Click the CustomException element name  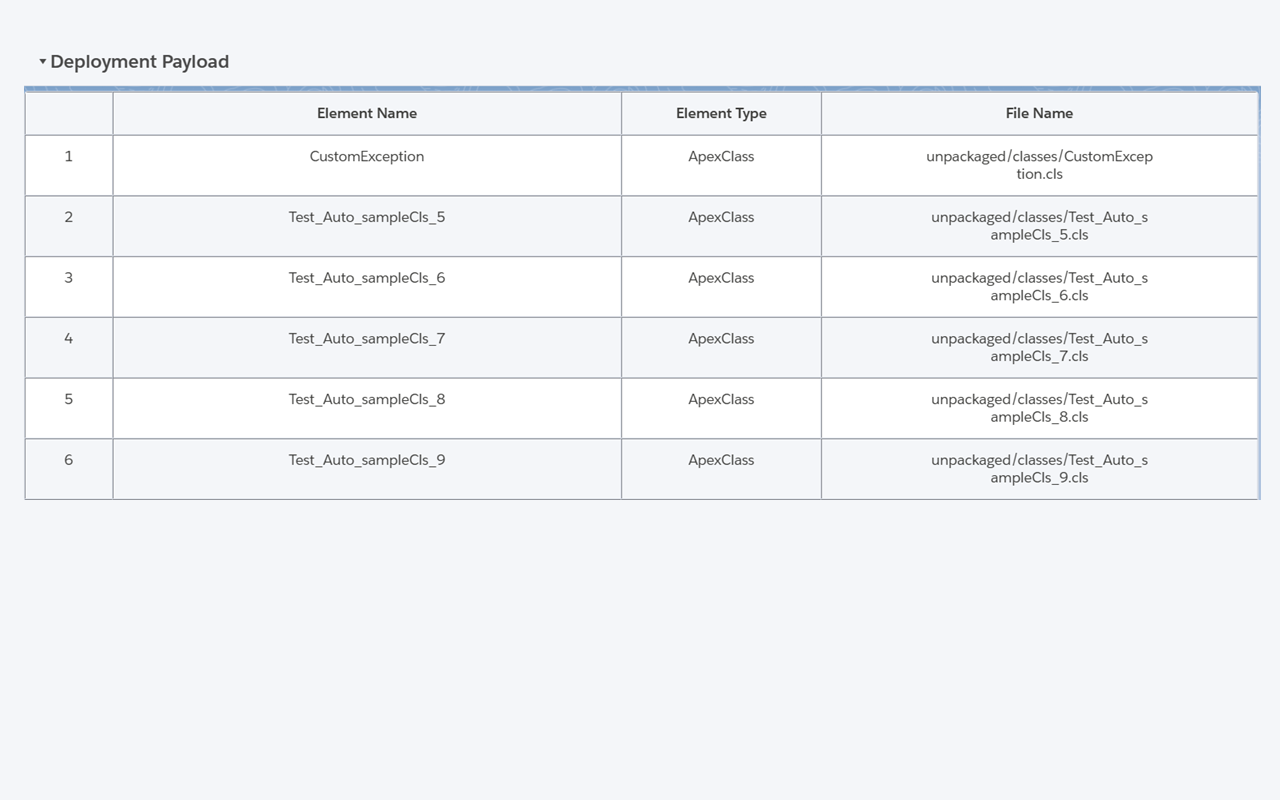366,156
